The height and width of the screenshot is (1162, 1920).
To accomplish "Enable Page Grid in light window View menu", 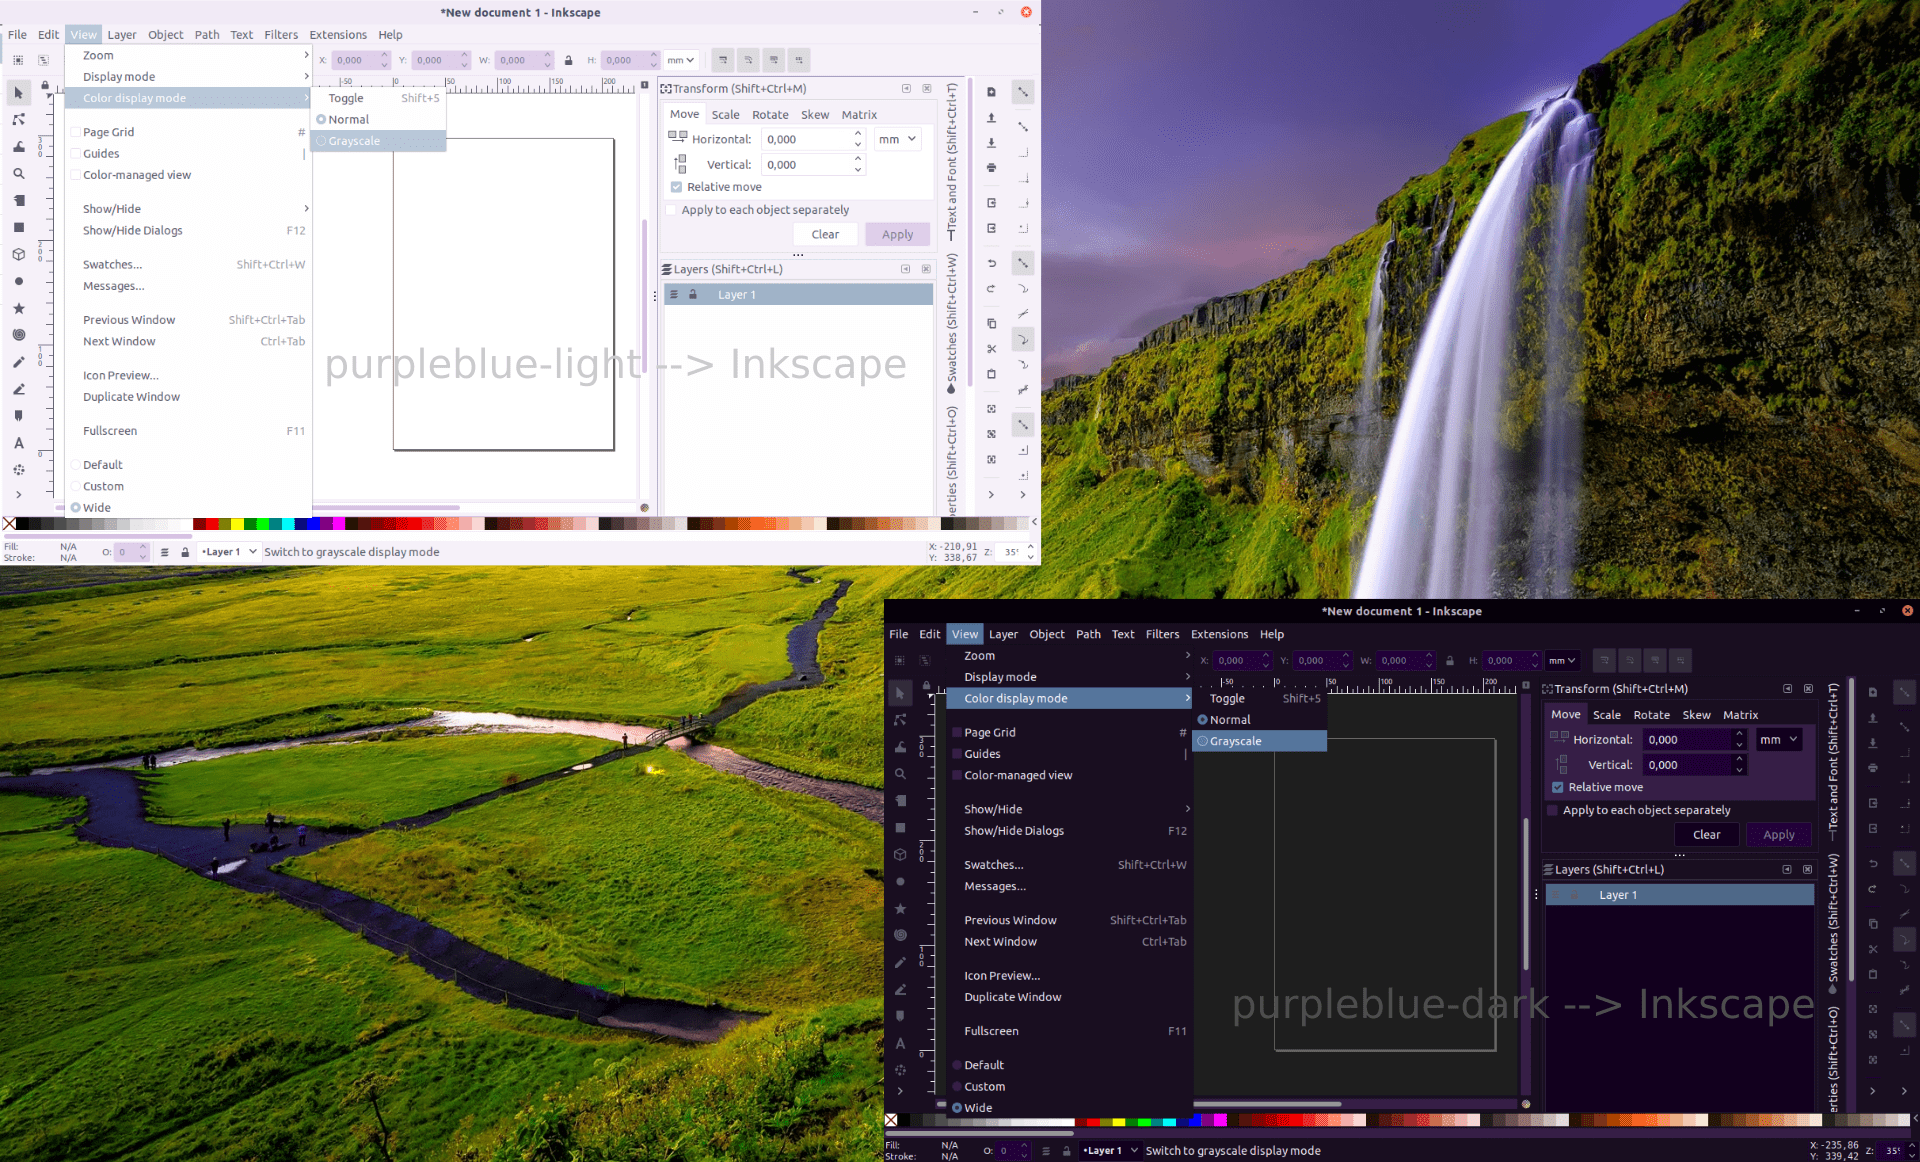I will [x=188, y=132].
